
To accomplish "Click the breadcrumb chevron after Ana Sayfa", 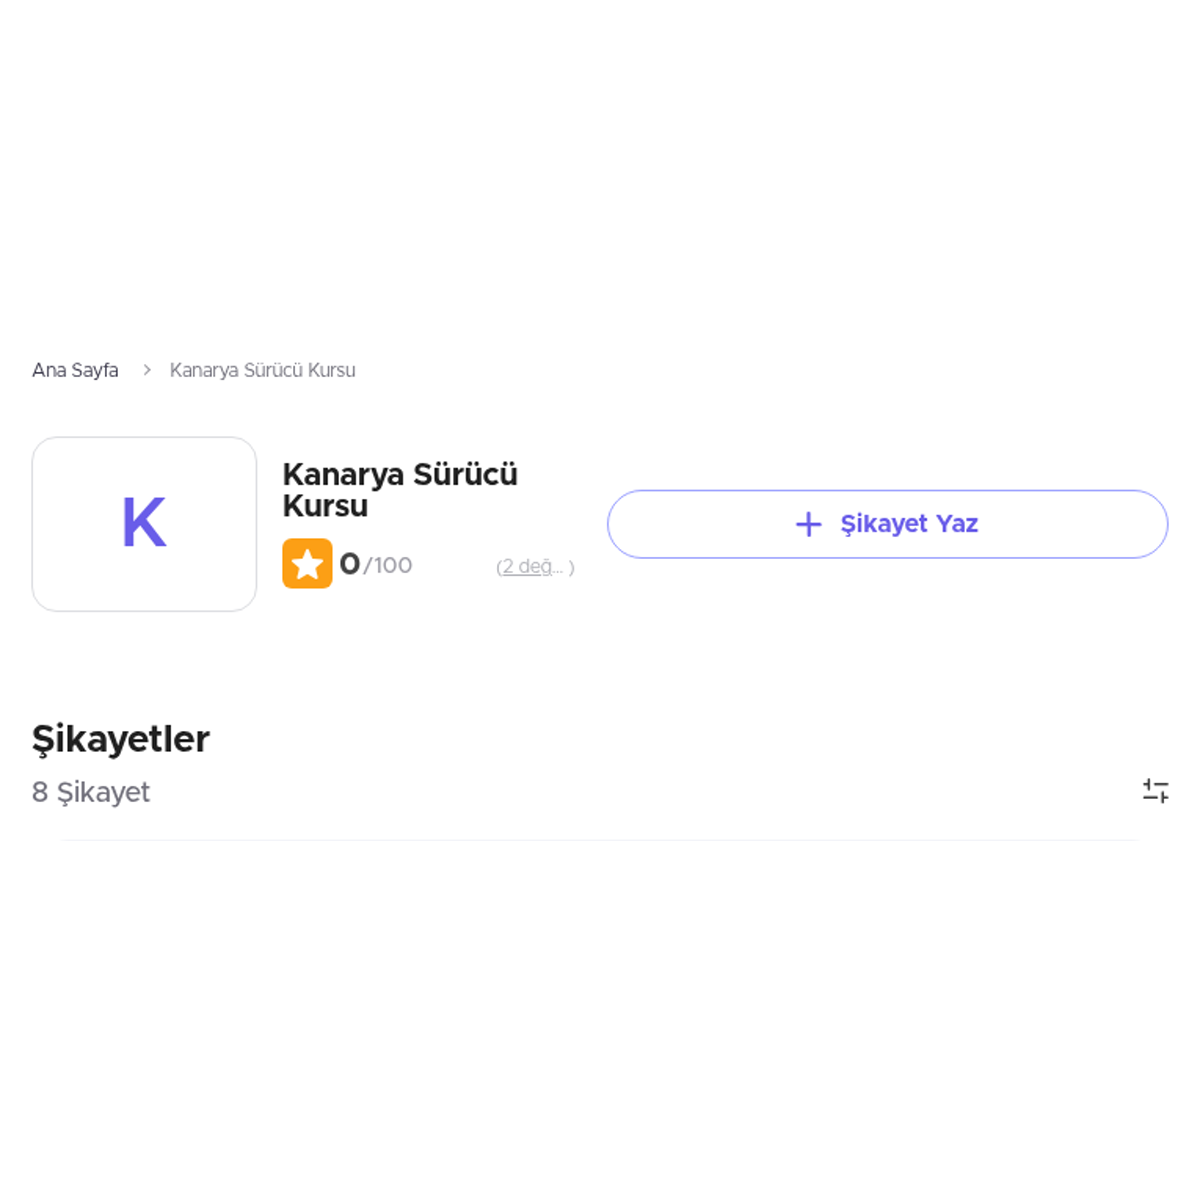I will click(x=147, y=370).
